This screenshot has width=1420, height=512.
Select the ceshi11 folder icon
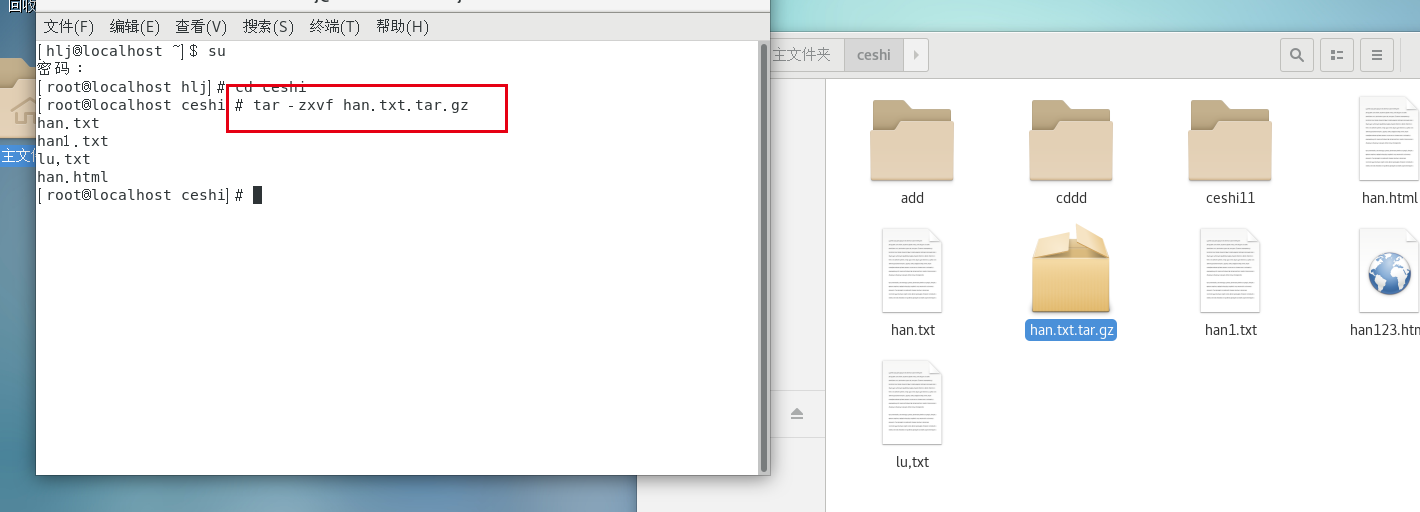(1230, 139)
